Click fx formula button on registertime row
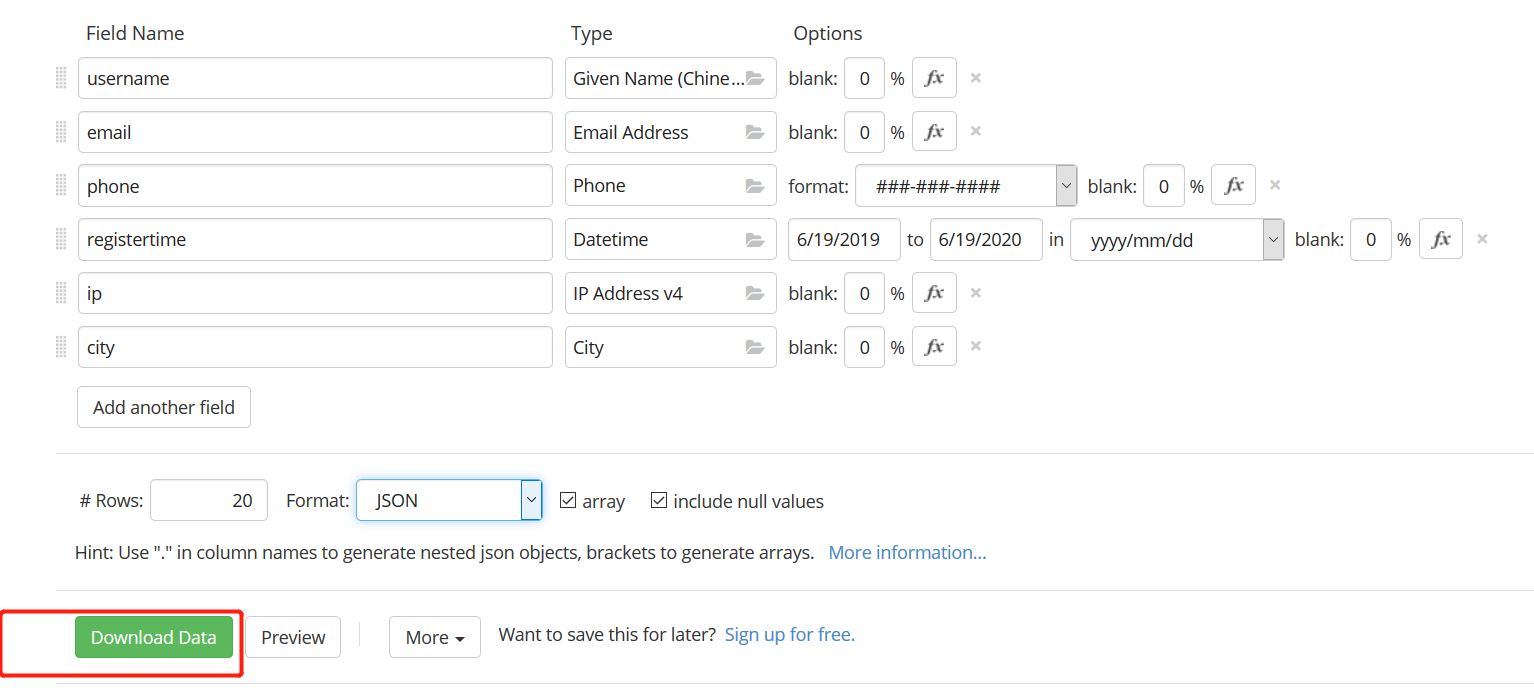The height and width of the screenshot is (694, 1534). (1440, 240)
